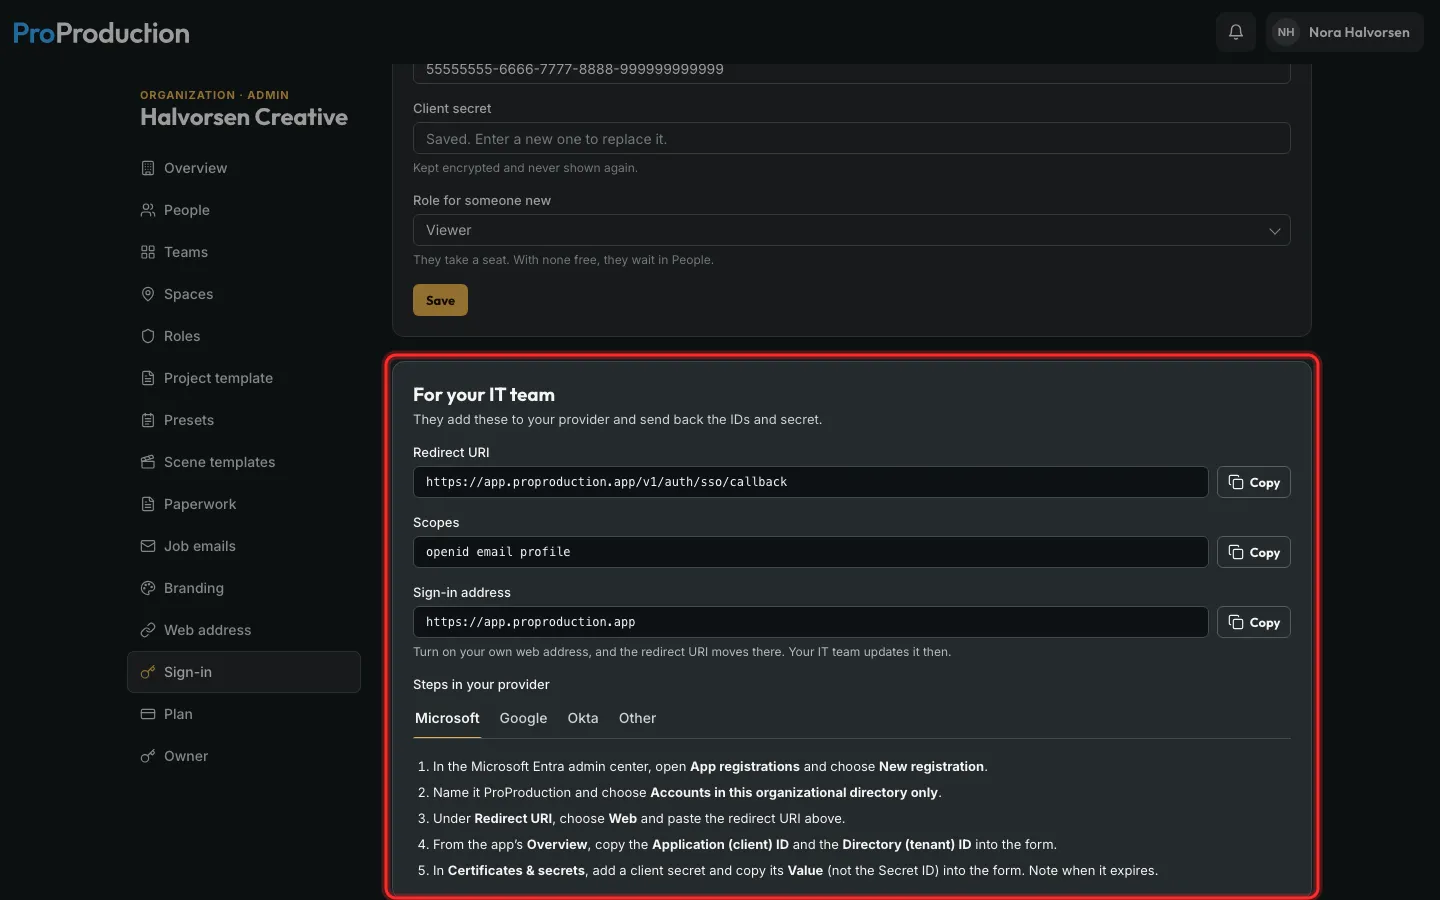The width and height of the screenshot is (1440, 900).
Task: Open Nora Halvorsen account menu
Action: click(1344, 32)
